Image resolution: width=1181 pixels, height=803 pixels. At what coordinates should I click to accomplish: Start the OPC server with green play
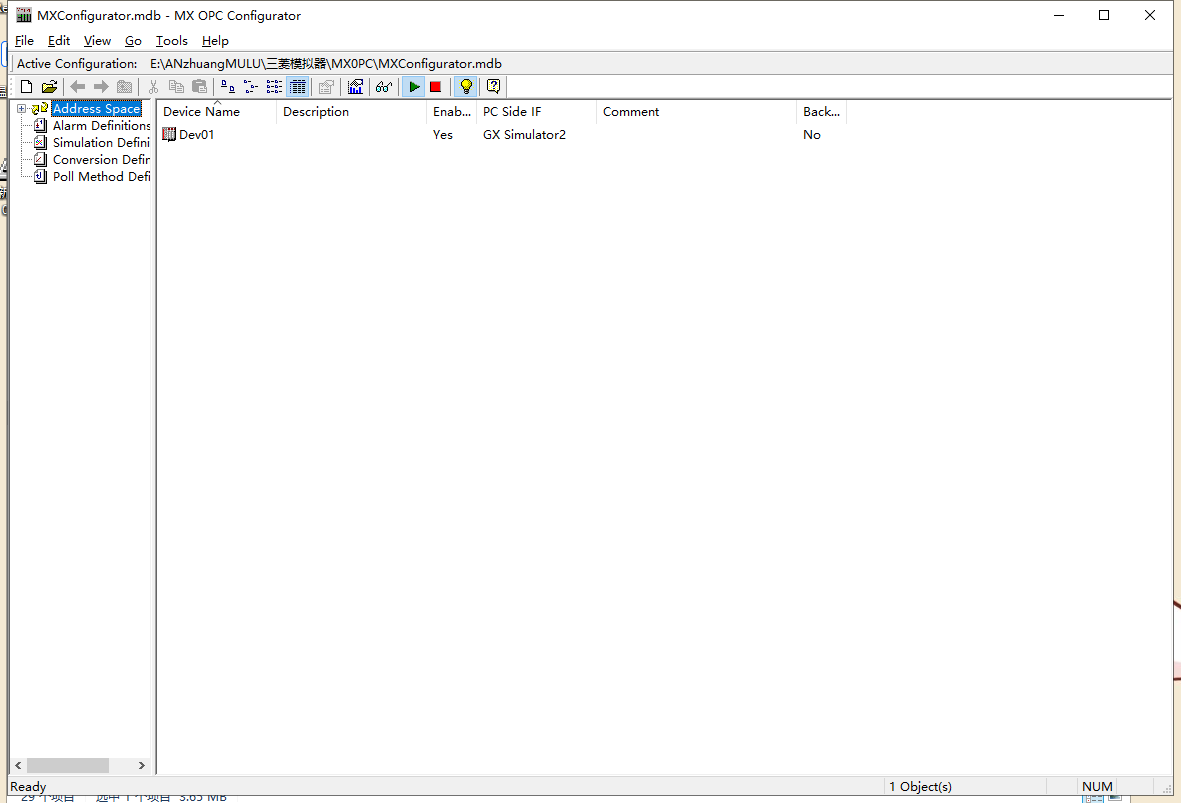(x=414, y=87)
